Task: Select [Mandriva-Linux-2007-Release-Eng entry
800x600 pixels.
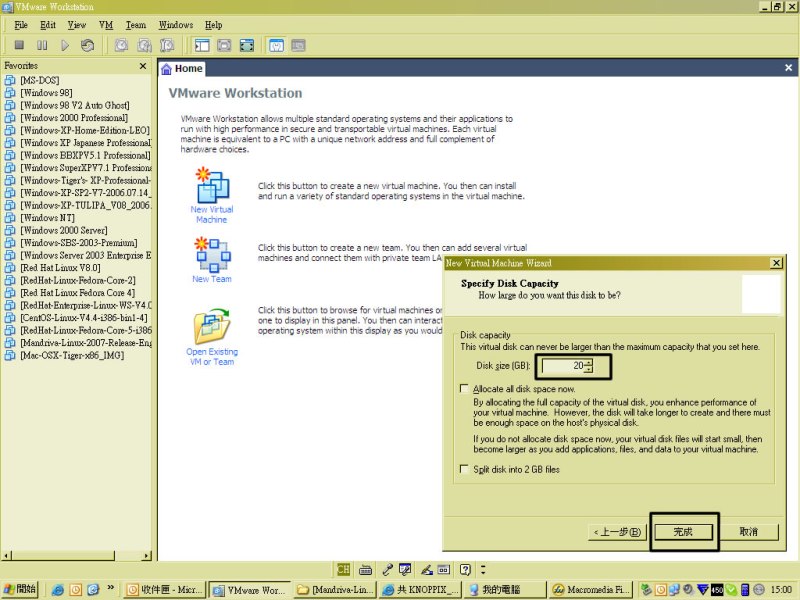Action: coord(86,343)
